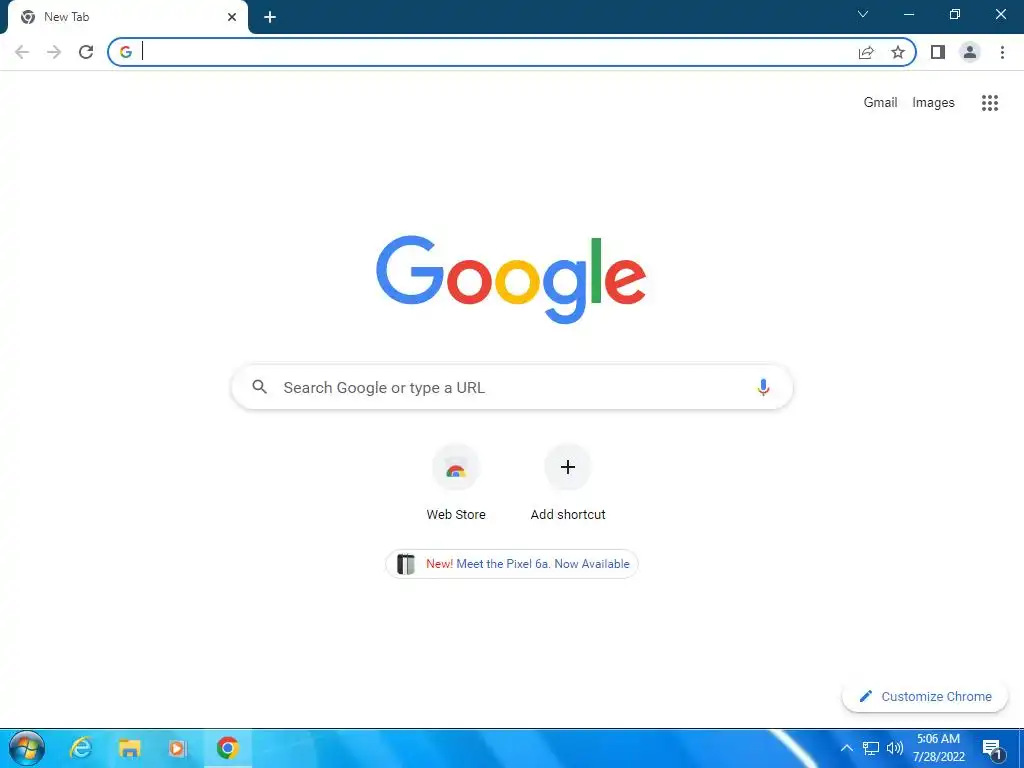Open the Images link
1024x768 pixels.
(933, 103)
